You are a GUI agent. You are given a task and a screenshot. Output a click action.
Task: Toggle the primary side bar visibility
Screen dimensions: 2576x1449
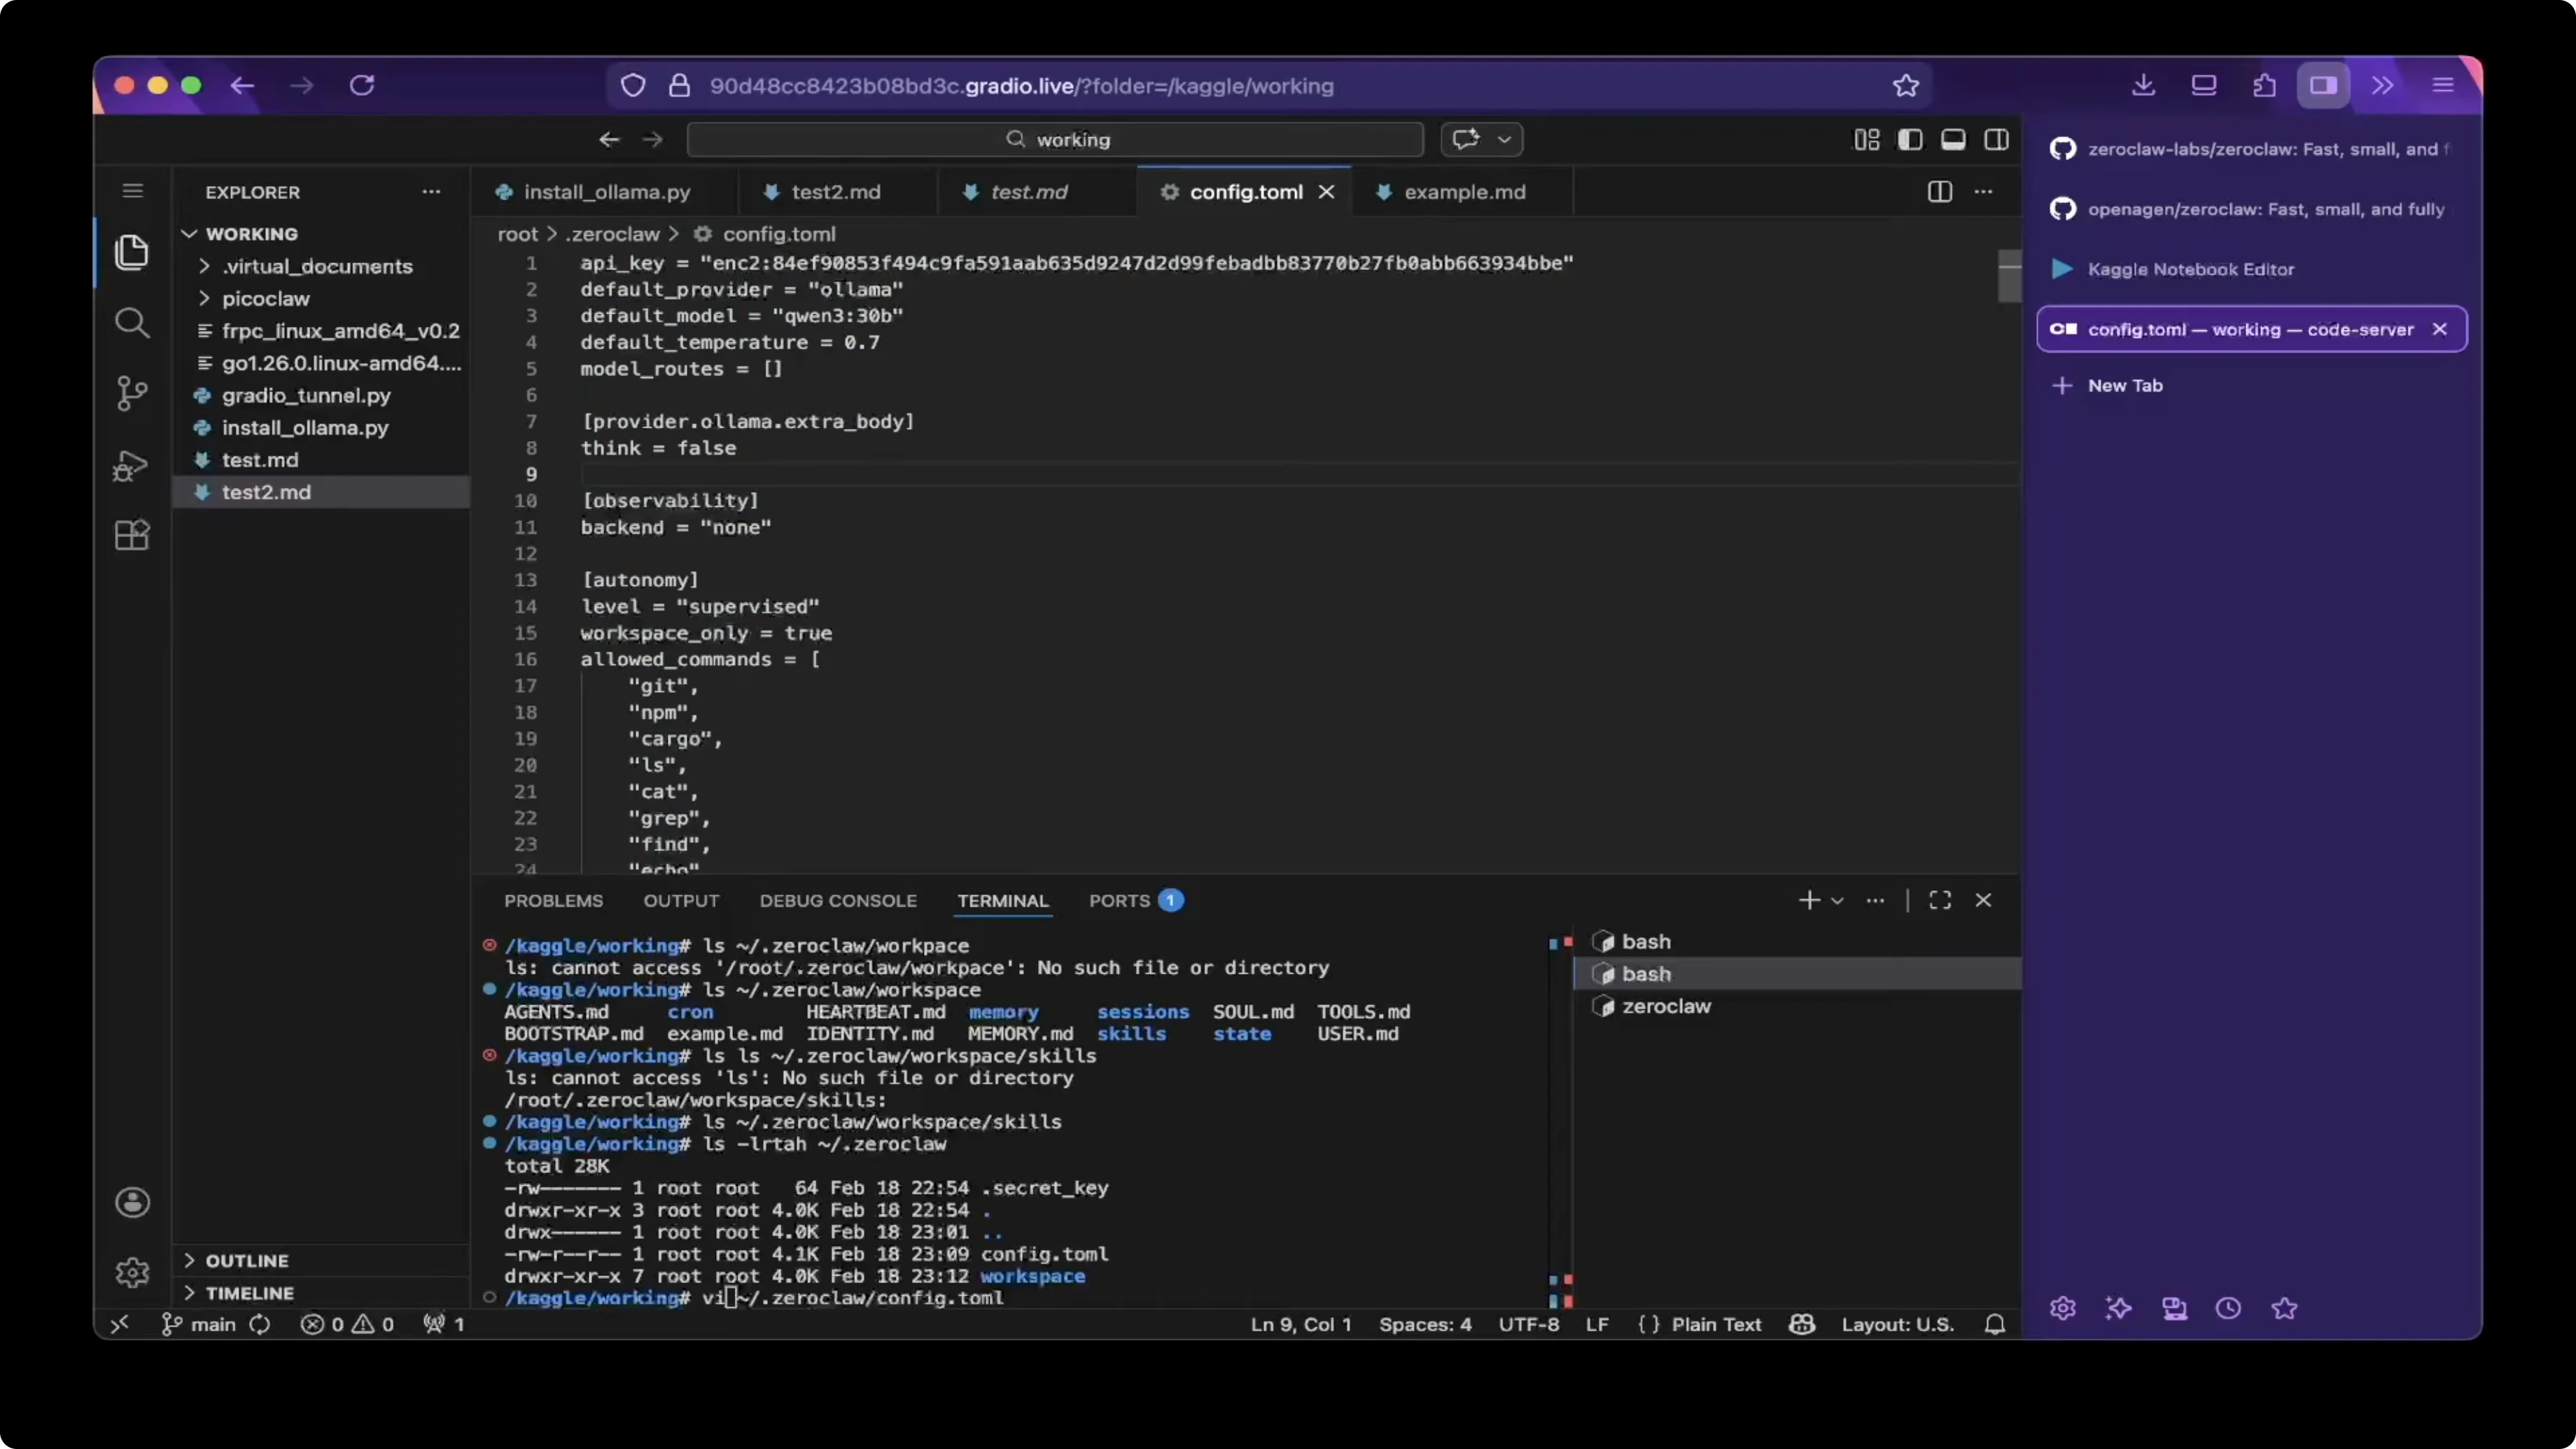(1909, 140)
